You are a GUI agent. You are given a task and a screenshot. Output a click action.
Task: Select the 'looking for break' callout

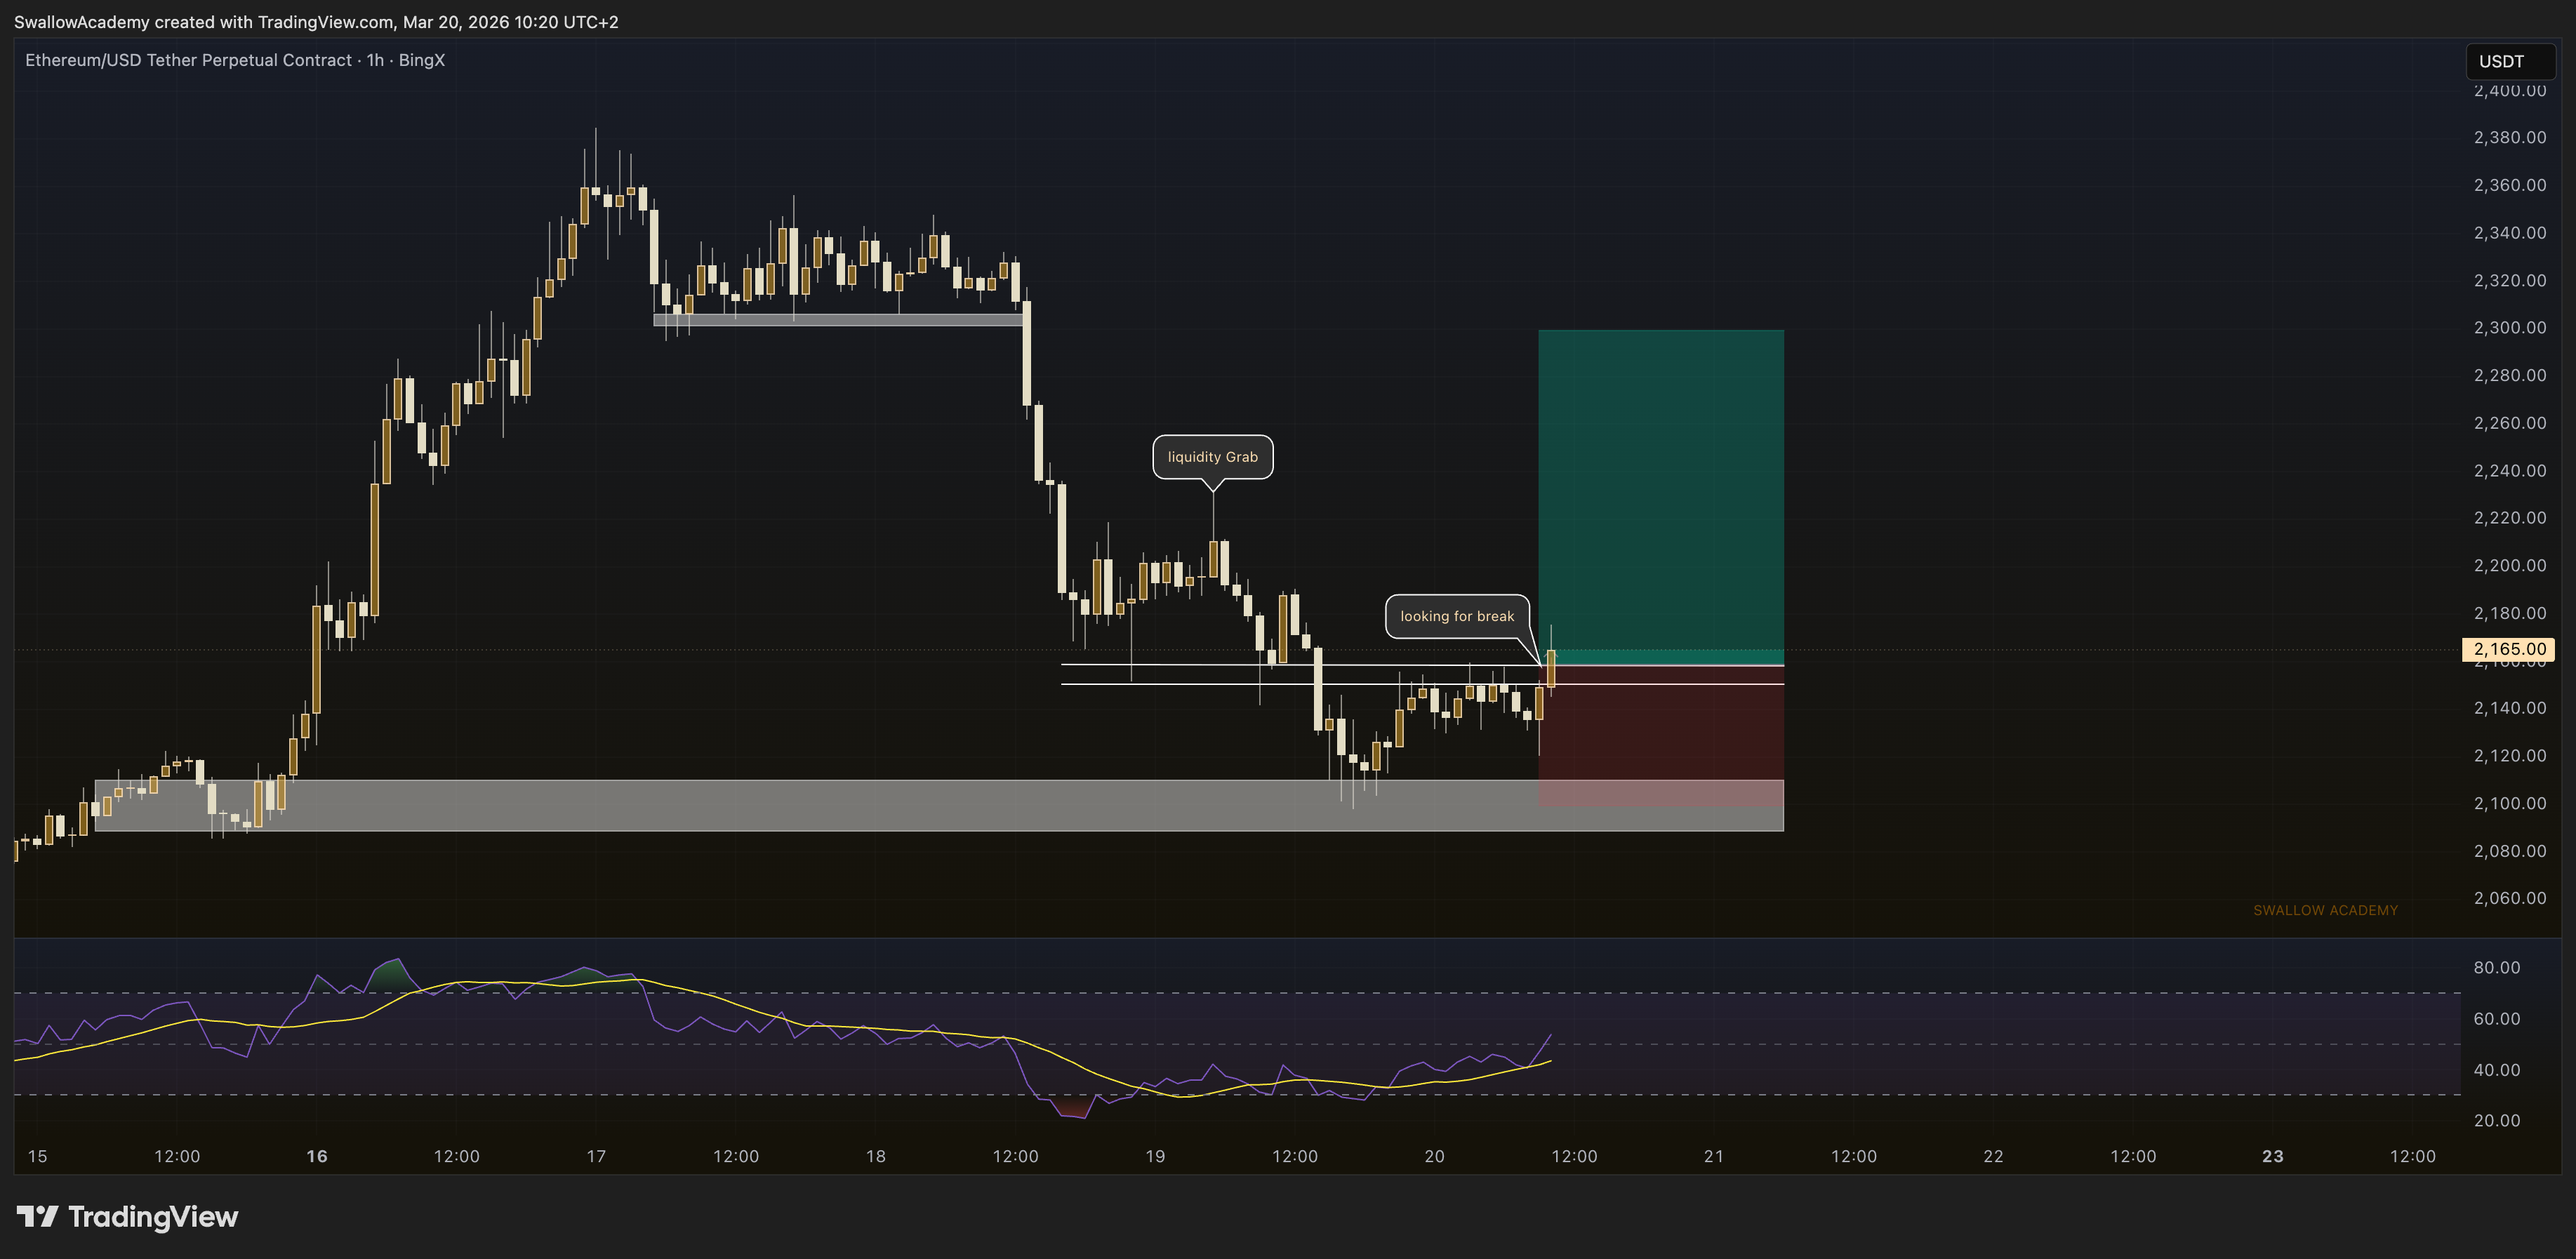click(1457, 616)
